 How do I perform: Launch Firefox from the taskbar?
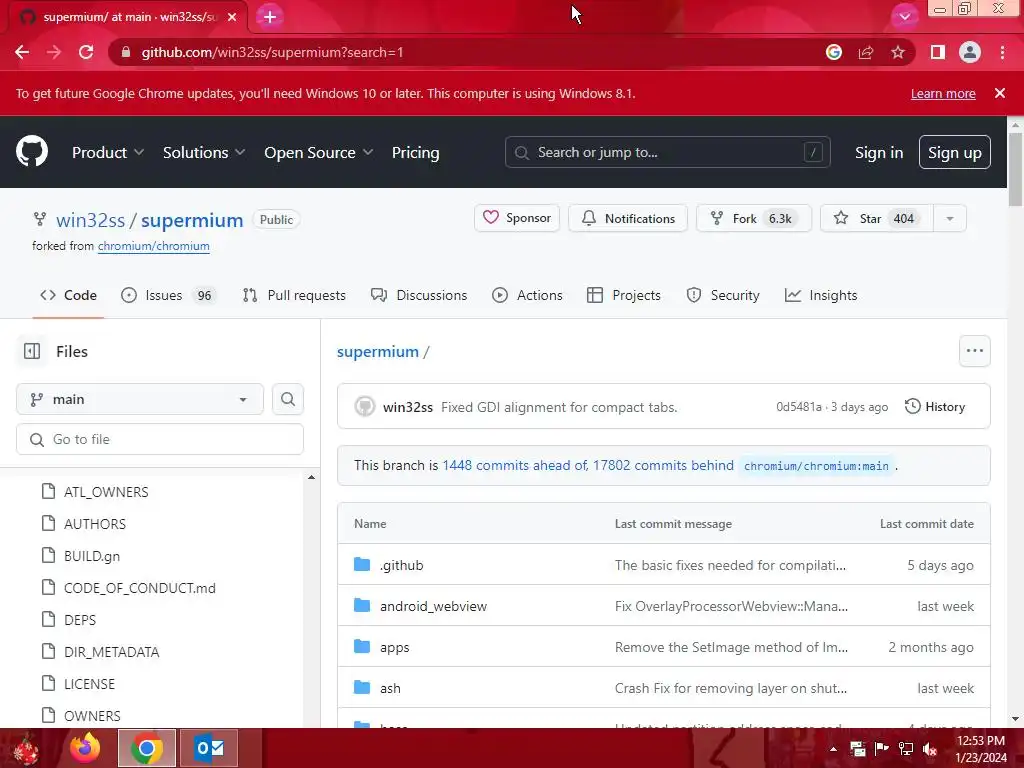pos(85,748)
